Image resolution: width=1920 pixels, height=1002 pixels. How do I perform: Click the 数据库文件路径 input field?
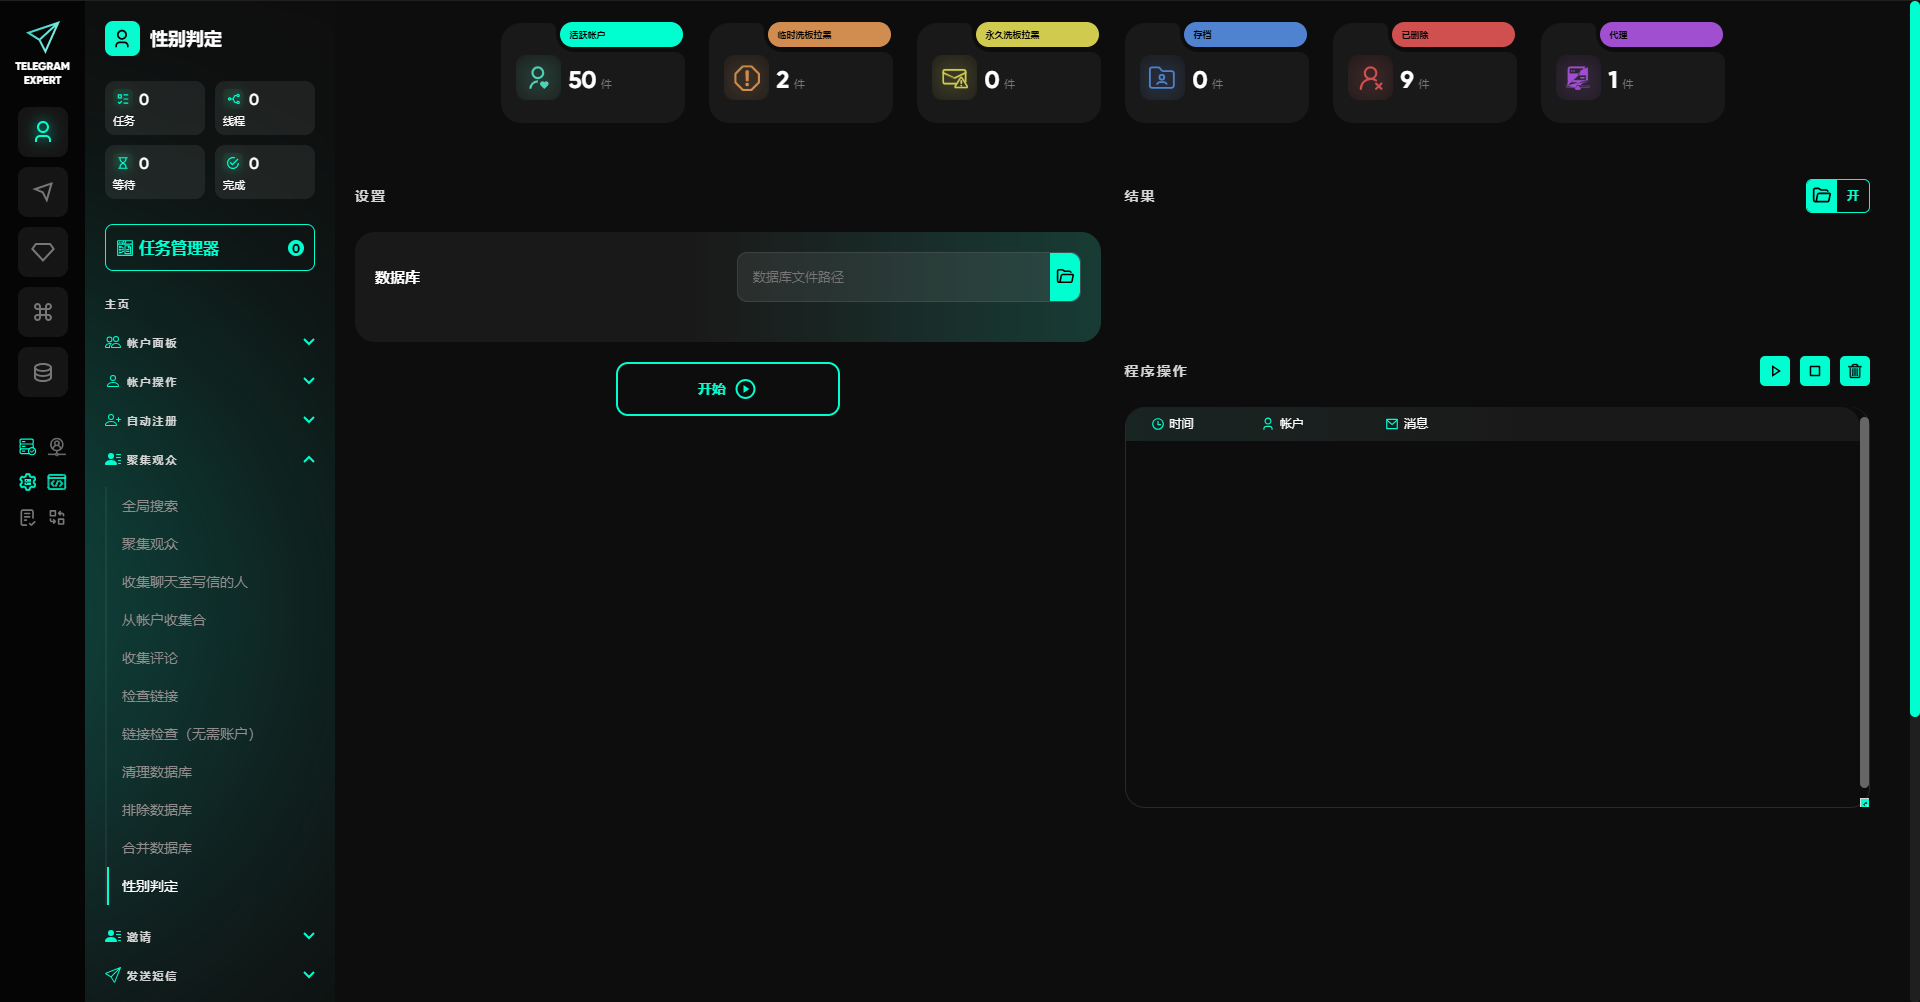point(892,277)
